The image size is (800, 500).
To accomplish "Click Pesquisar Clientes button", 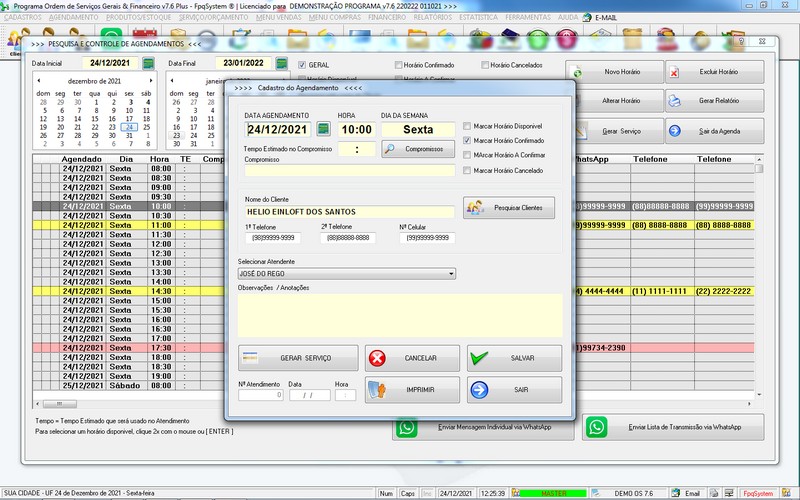I will tap(509, 208).
